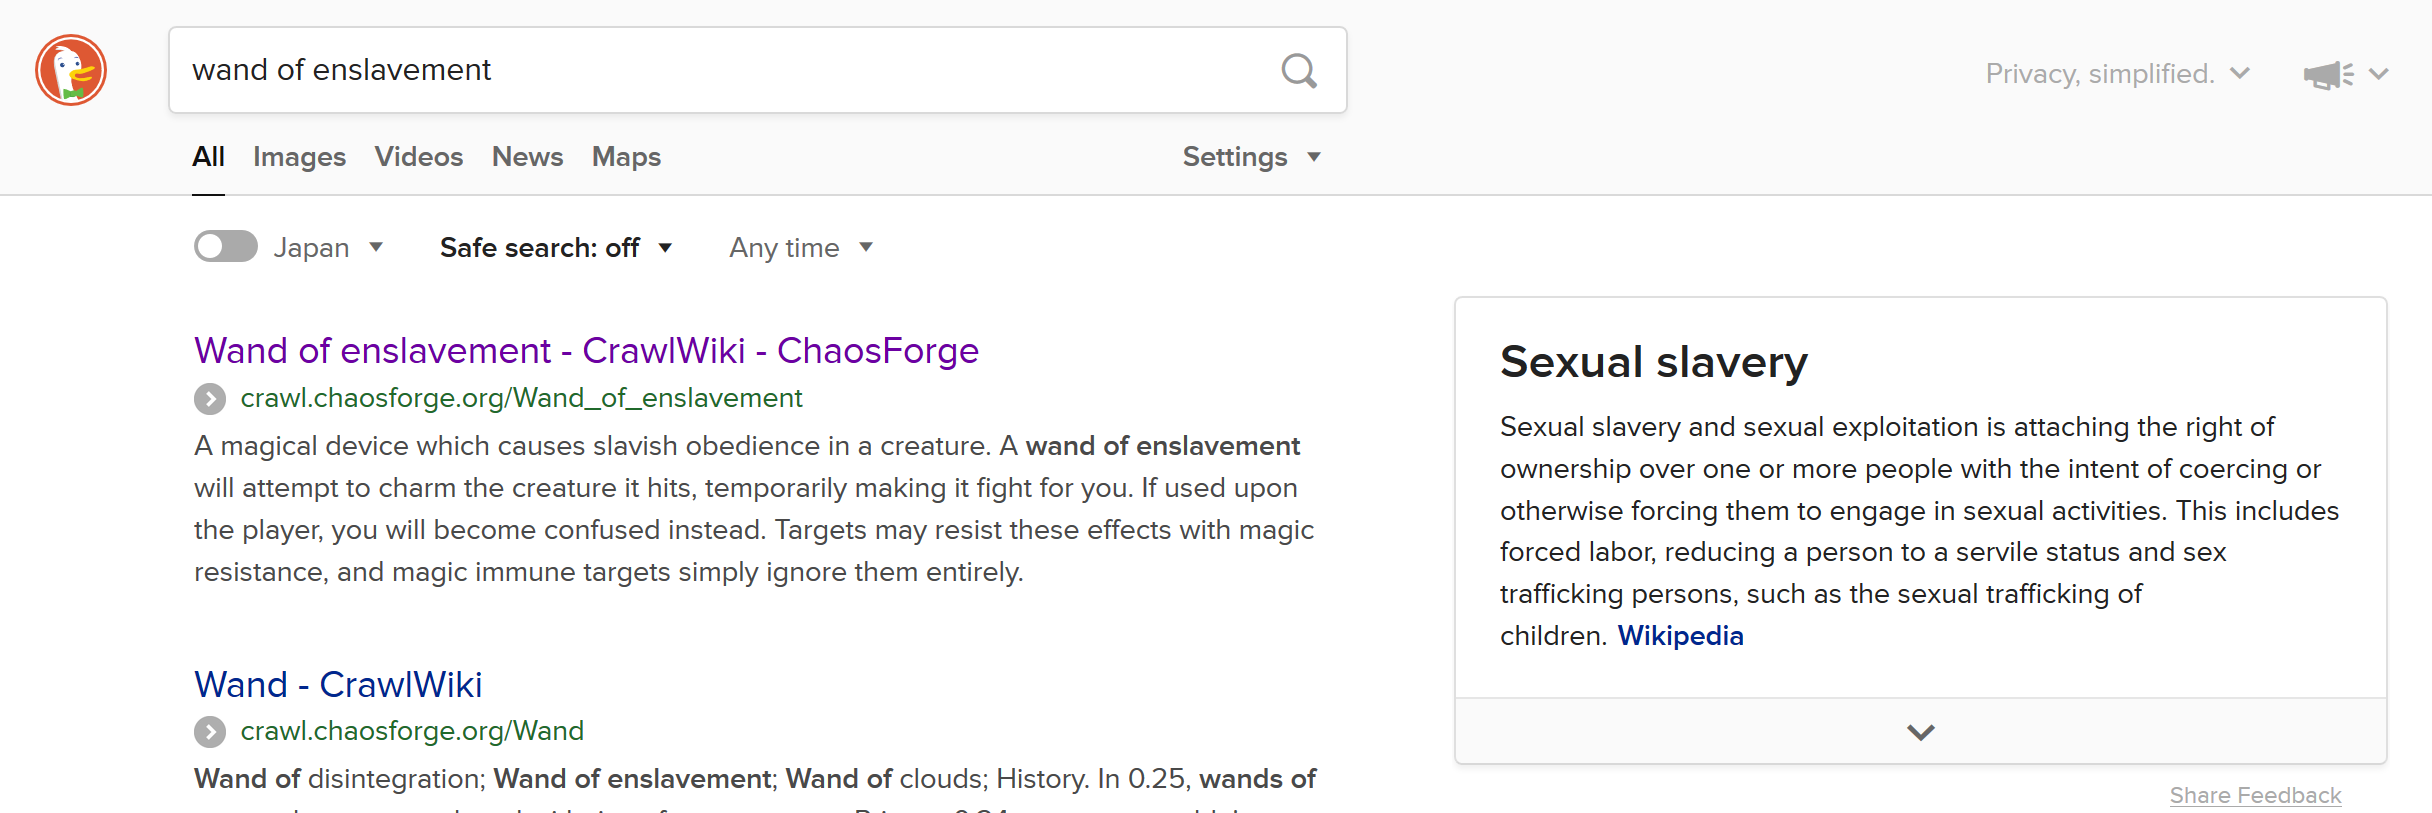
Task: Open the Settings dropdown menu
Action: tap(1251, 157)
